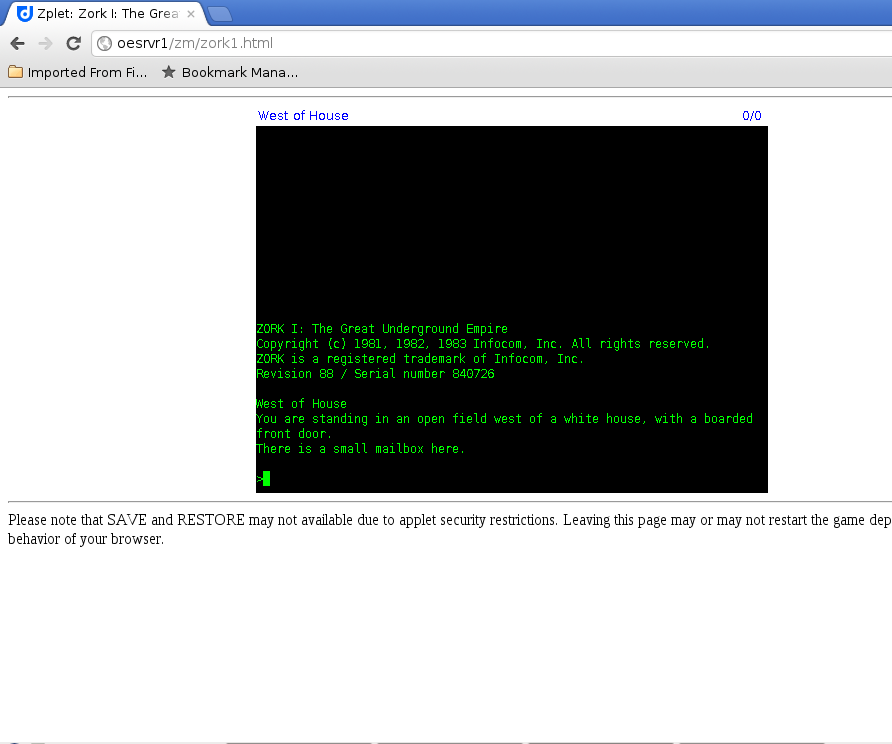This screenshot has height=744, width=892.
Task: Click the star icon beside Bookmark Mana
Action: pyautogui.click(x=168, y=71)
